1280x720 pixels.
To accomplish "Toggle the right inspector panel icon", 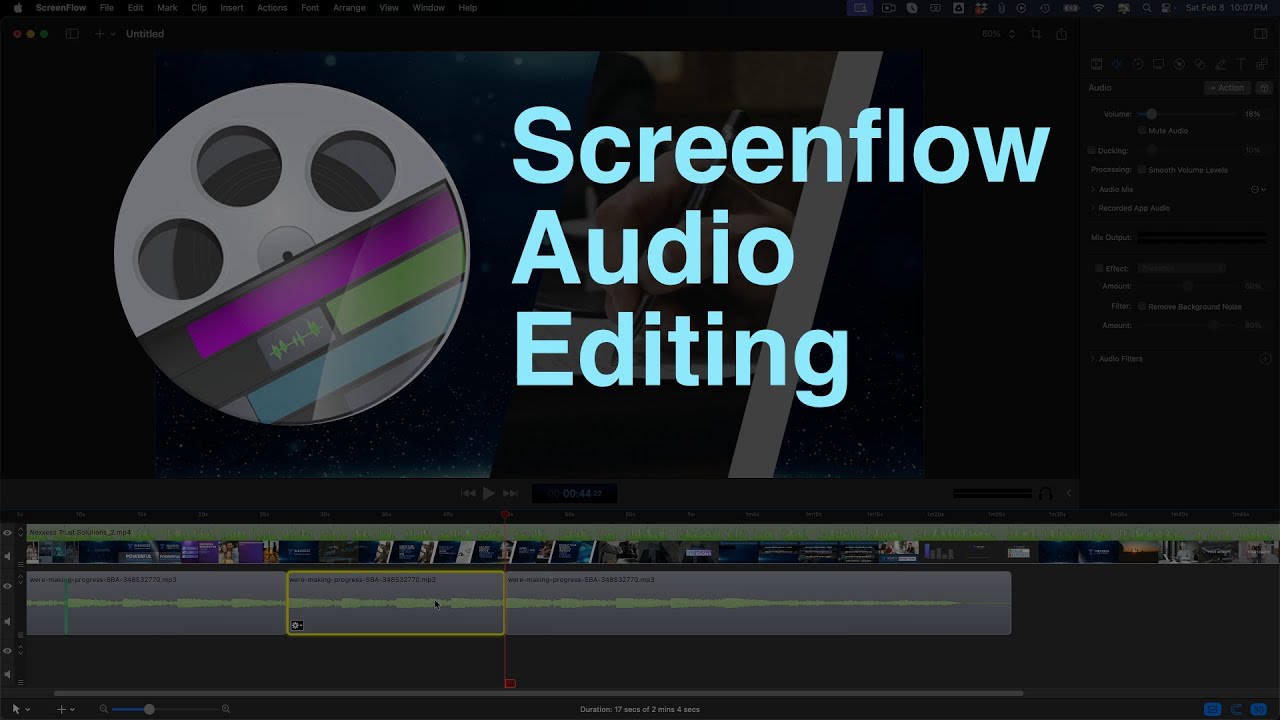I will tap(1260, 34).
